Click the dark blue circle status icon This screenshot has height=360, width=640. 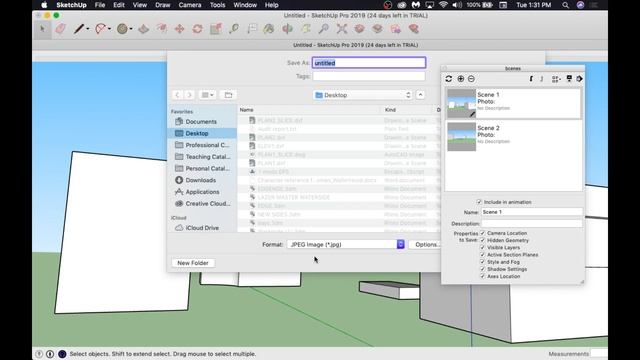(x=62, y=354)
